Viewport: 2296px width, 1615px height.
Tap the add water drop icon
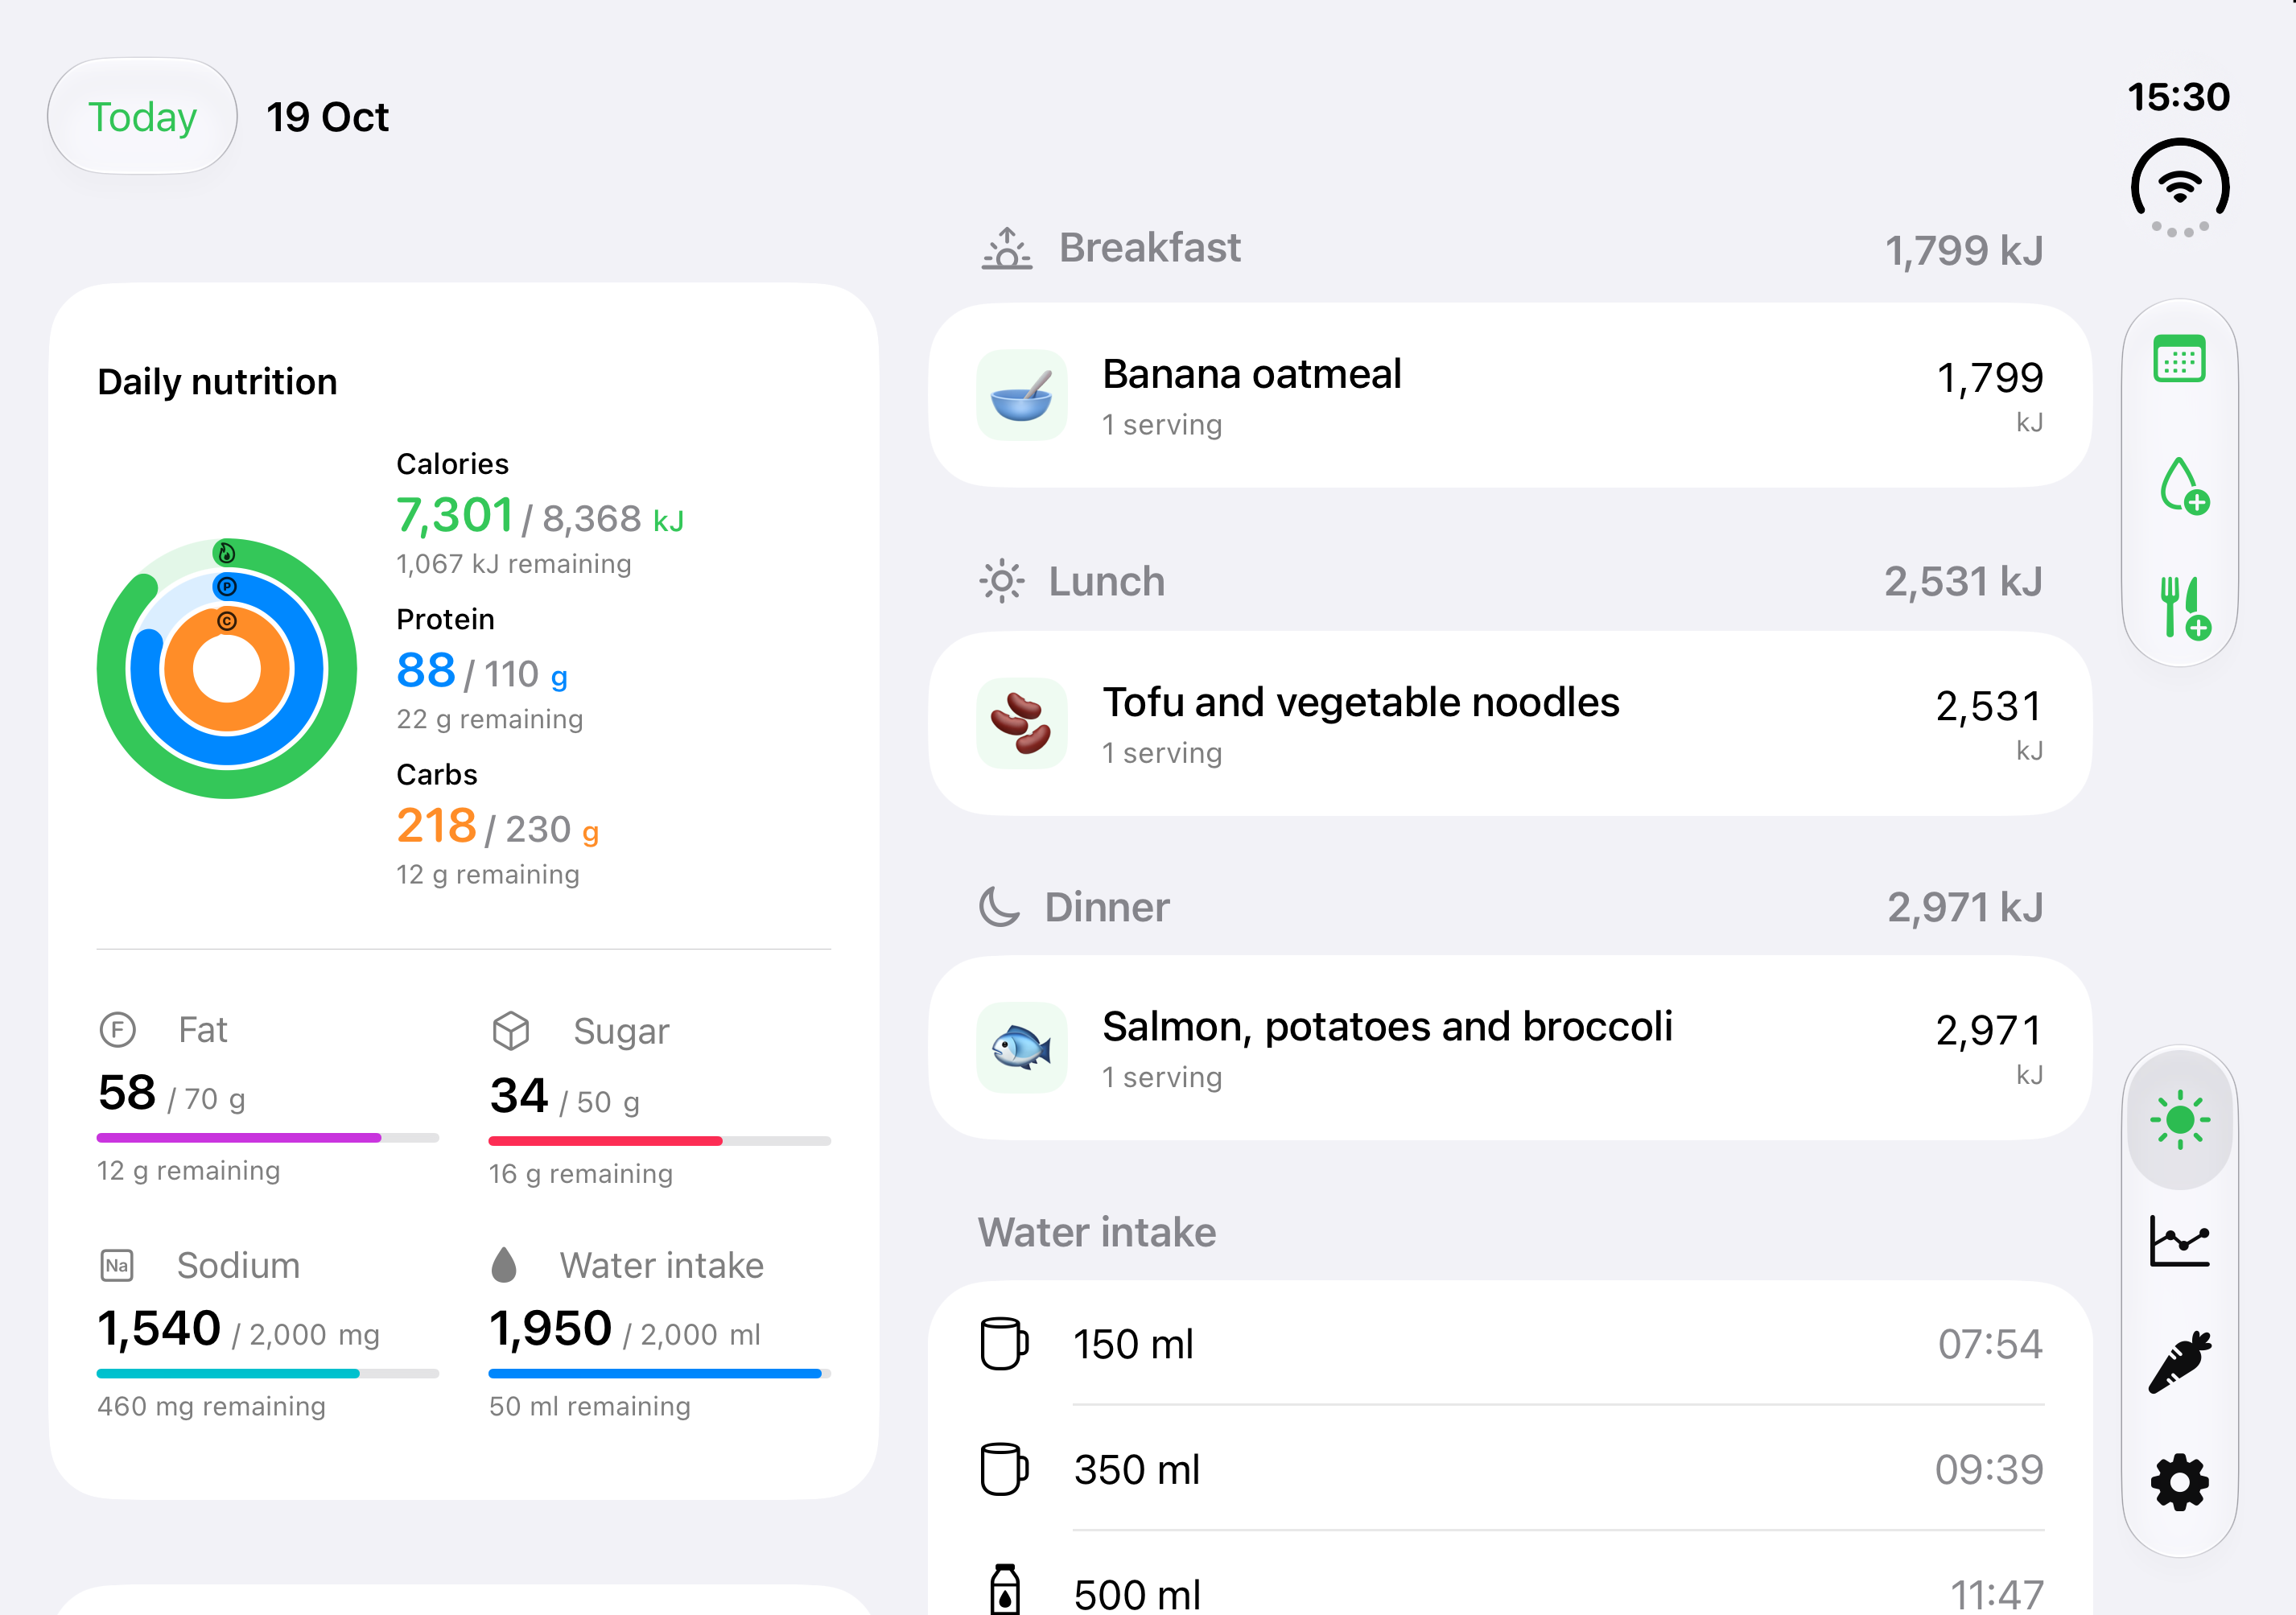[x=2183, y=485]
